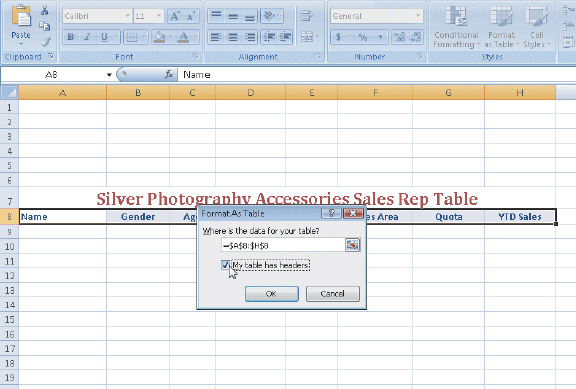The height and width of the screenshot is (389, 576).
Task: Click the Select All corner button
Action: click(x=10, y=92)
